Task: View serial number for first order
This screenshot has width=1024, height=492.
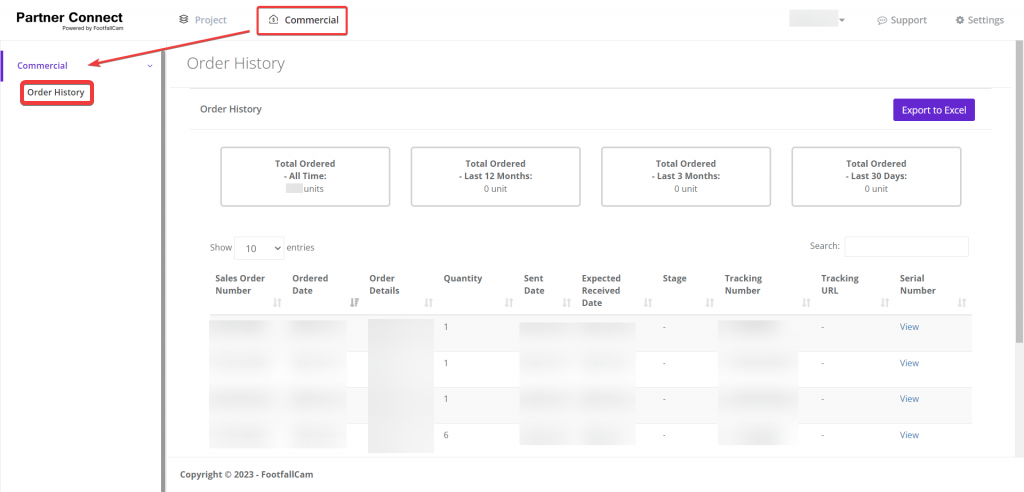Action: (908, 327)
